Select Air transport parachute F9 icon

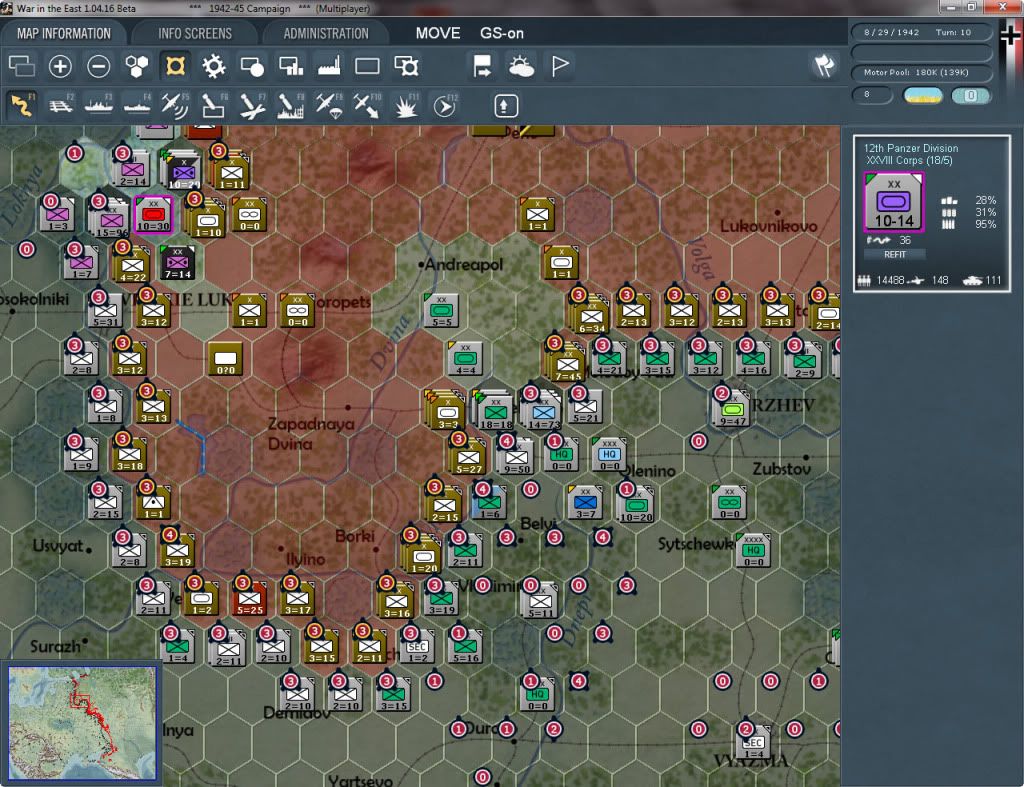point(328,105)
